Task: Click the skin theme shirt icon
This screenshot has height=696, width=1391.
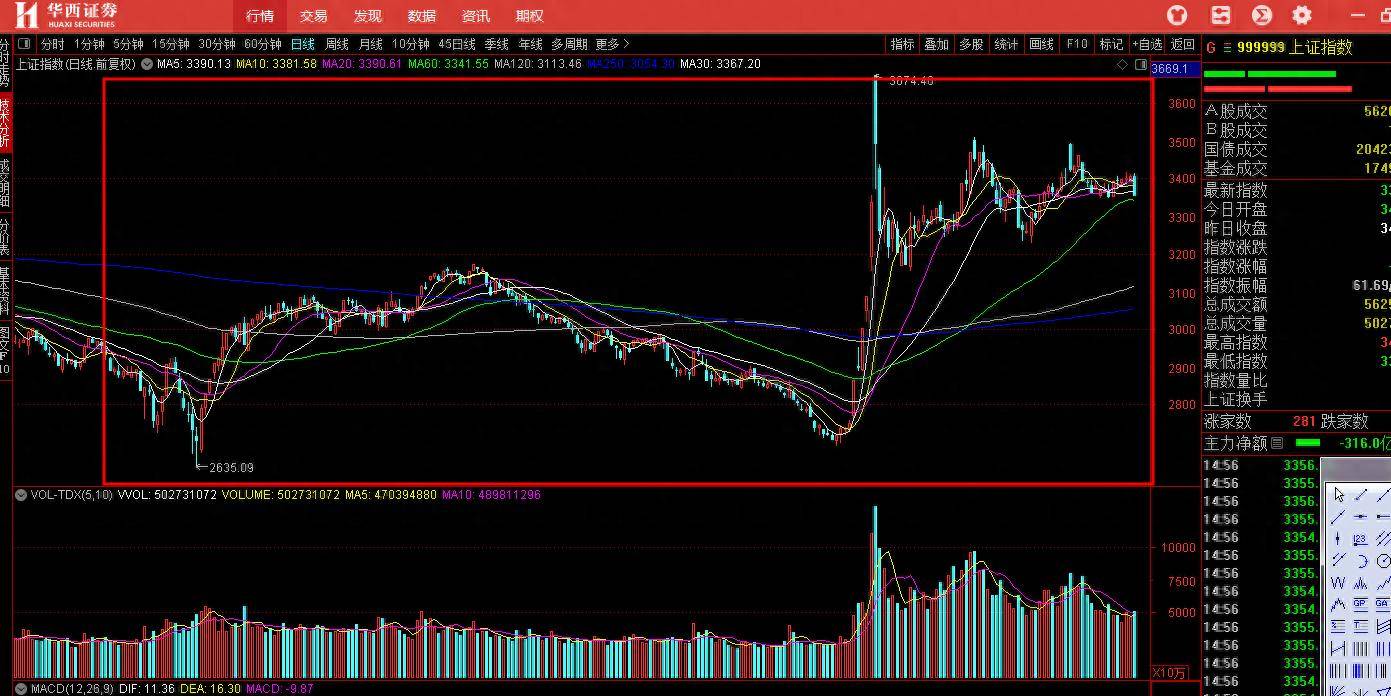Action: [1178, 15]
